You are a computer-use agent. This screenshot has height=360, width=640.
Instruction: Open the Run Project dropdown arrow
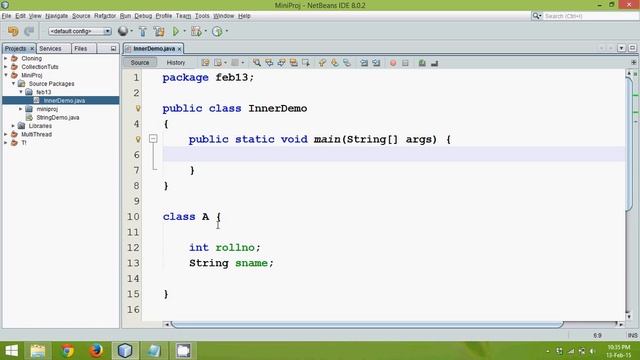click(x=184, y=31)
